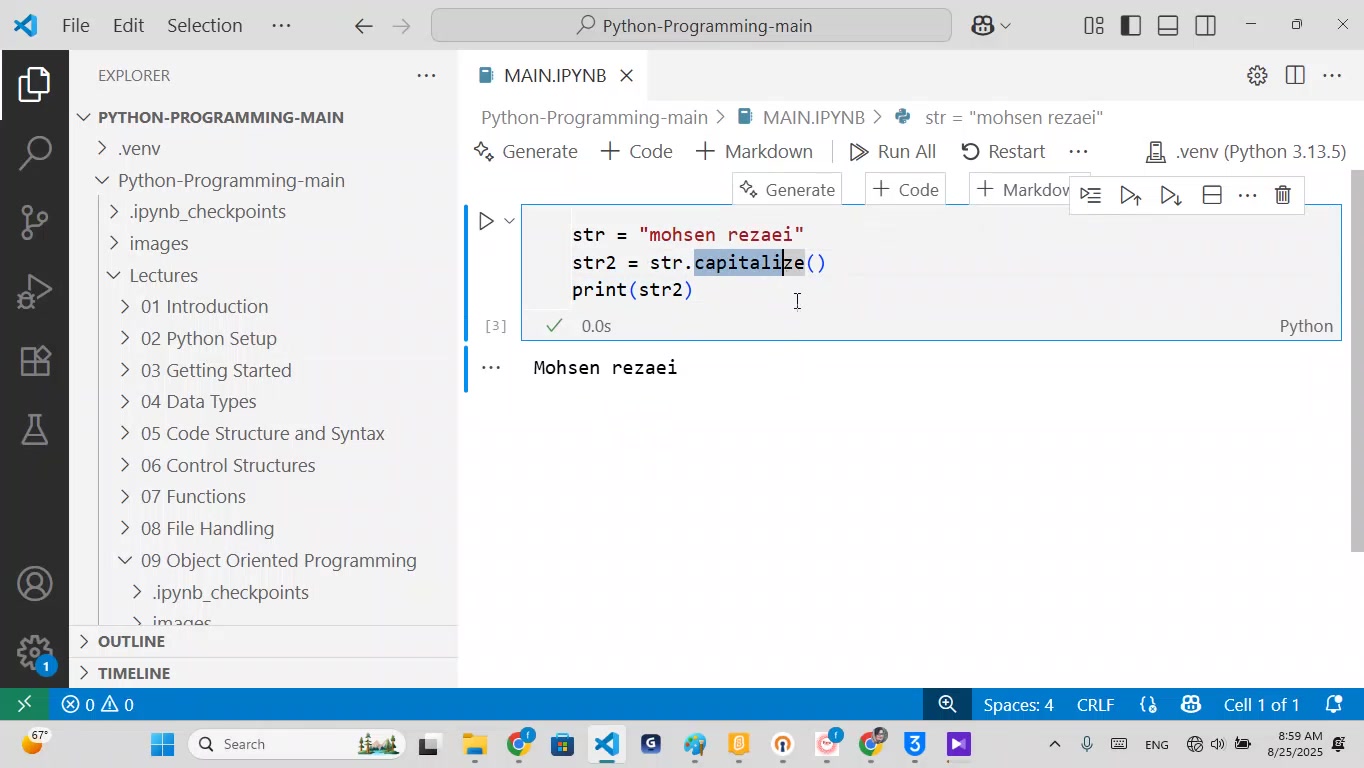Expand the .venv folder
The image size is (1364, 768).
(102, 148)
